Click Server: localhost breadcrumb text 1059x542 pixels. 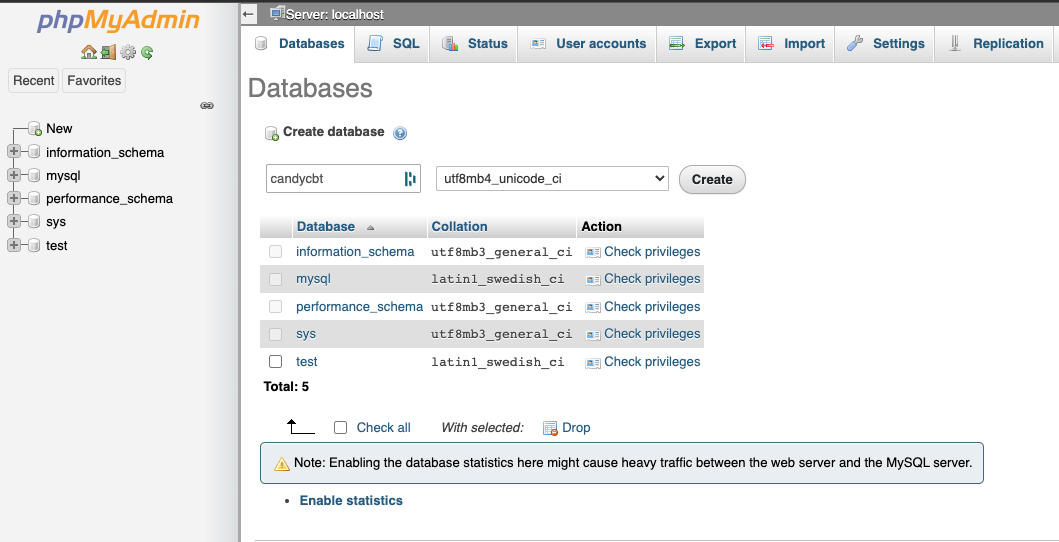point(335,14)
